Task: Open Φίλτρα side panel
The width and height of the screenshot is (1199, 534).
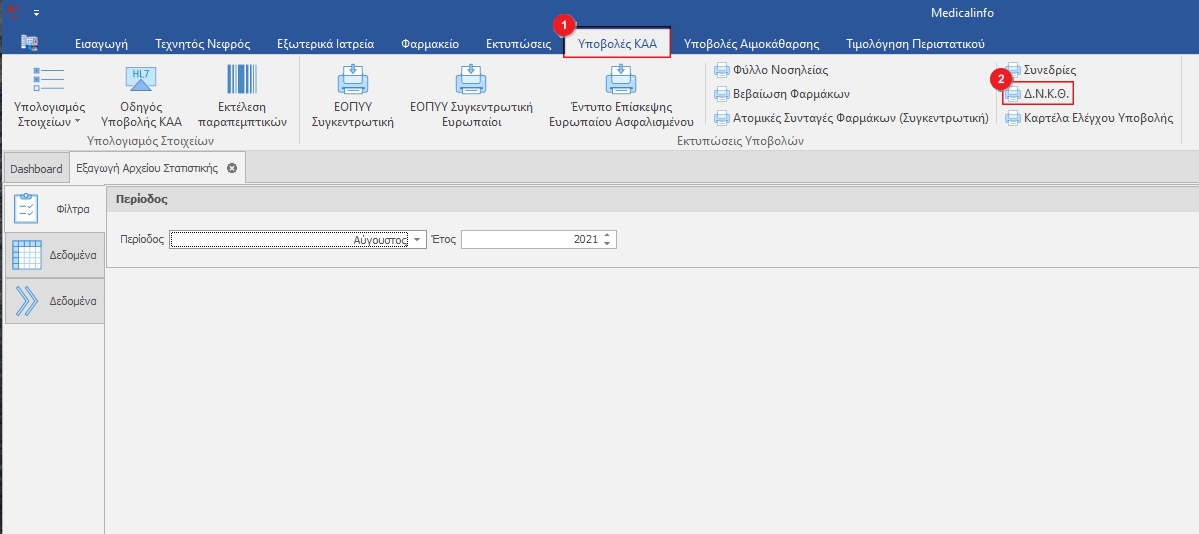Action: (x=53, y=209)
